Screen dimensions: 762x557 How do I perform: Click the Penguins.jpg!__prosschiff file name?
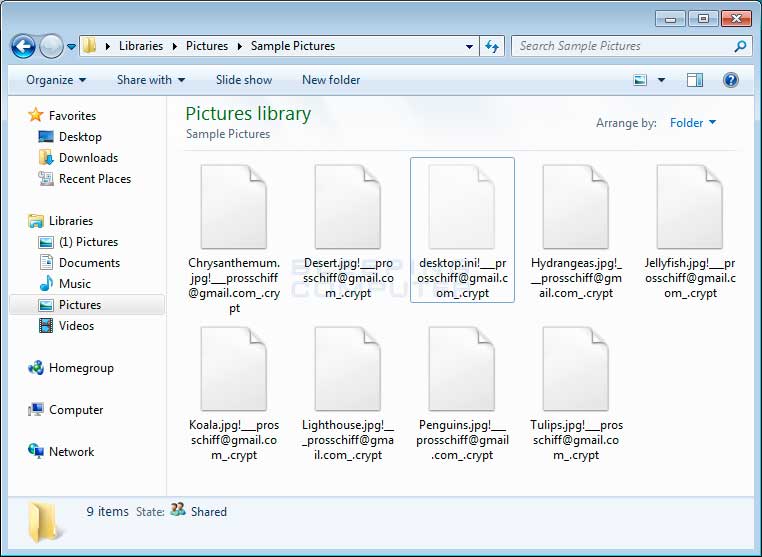coord(462,440)
